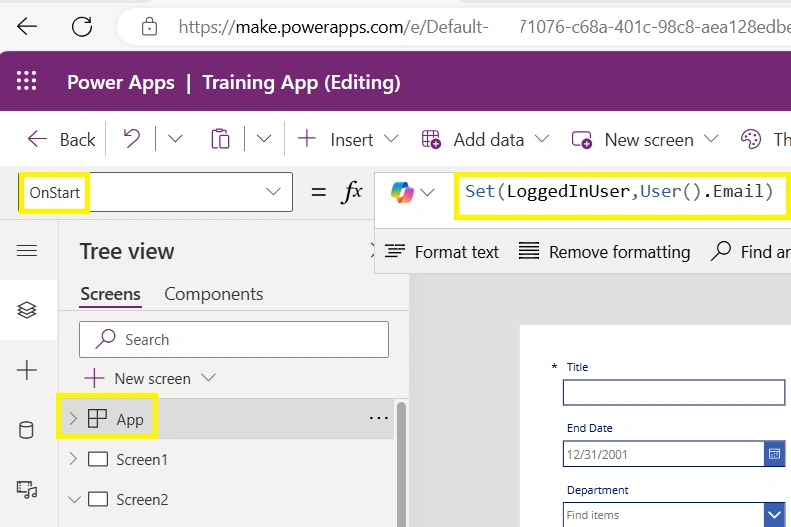Expand Tree view New screen chevron
Image resolution: width=791 pixels, height=527 pixels.
tap(208, 377)
